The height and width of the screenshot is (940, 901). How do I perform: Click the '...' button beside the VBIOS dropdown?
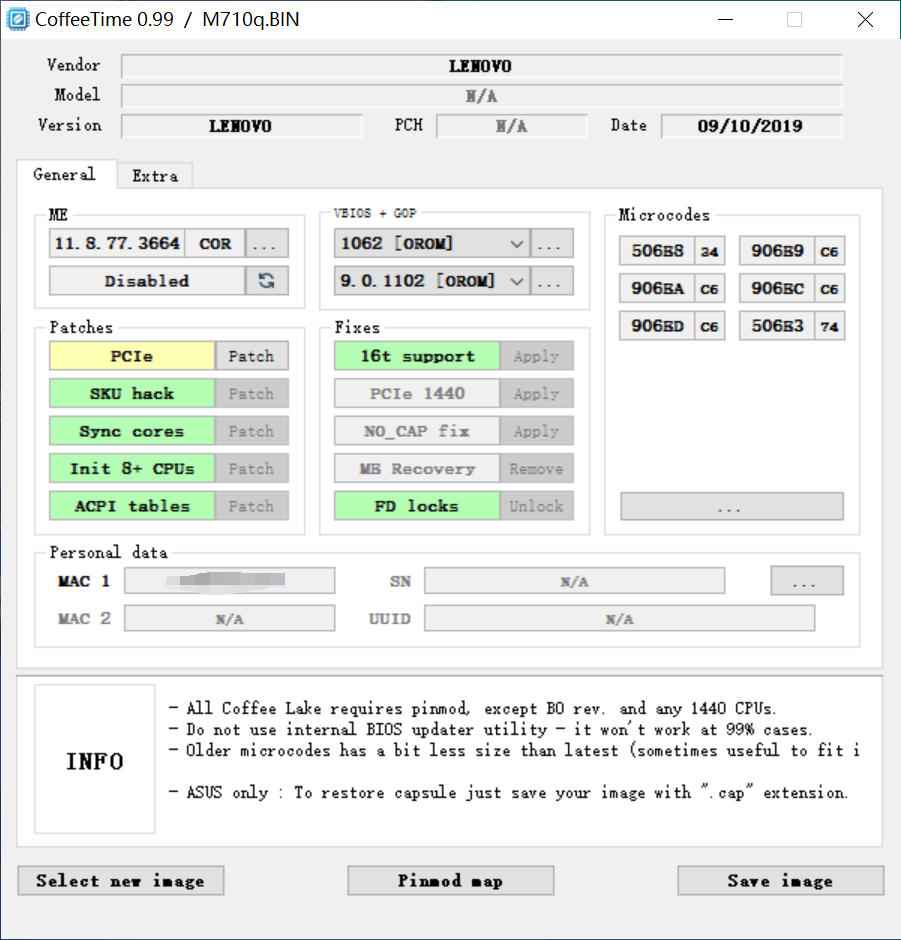point(552,243)
